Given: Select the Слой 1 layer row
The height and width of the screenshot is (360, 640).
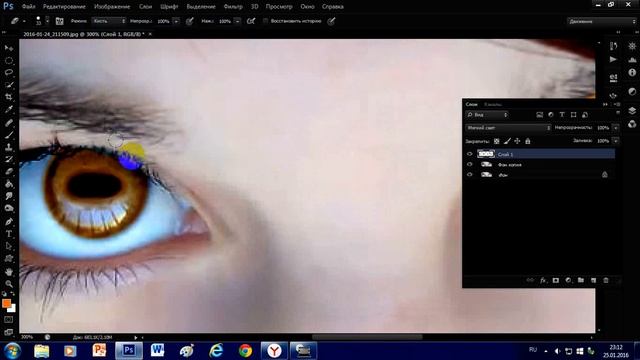Looking at the screenshot, I should [x=540, y=154].
